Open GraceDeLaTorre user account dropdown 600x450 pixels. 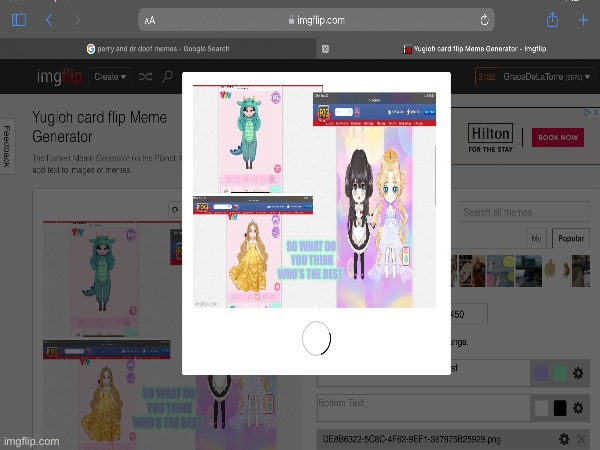546,77
